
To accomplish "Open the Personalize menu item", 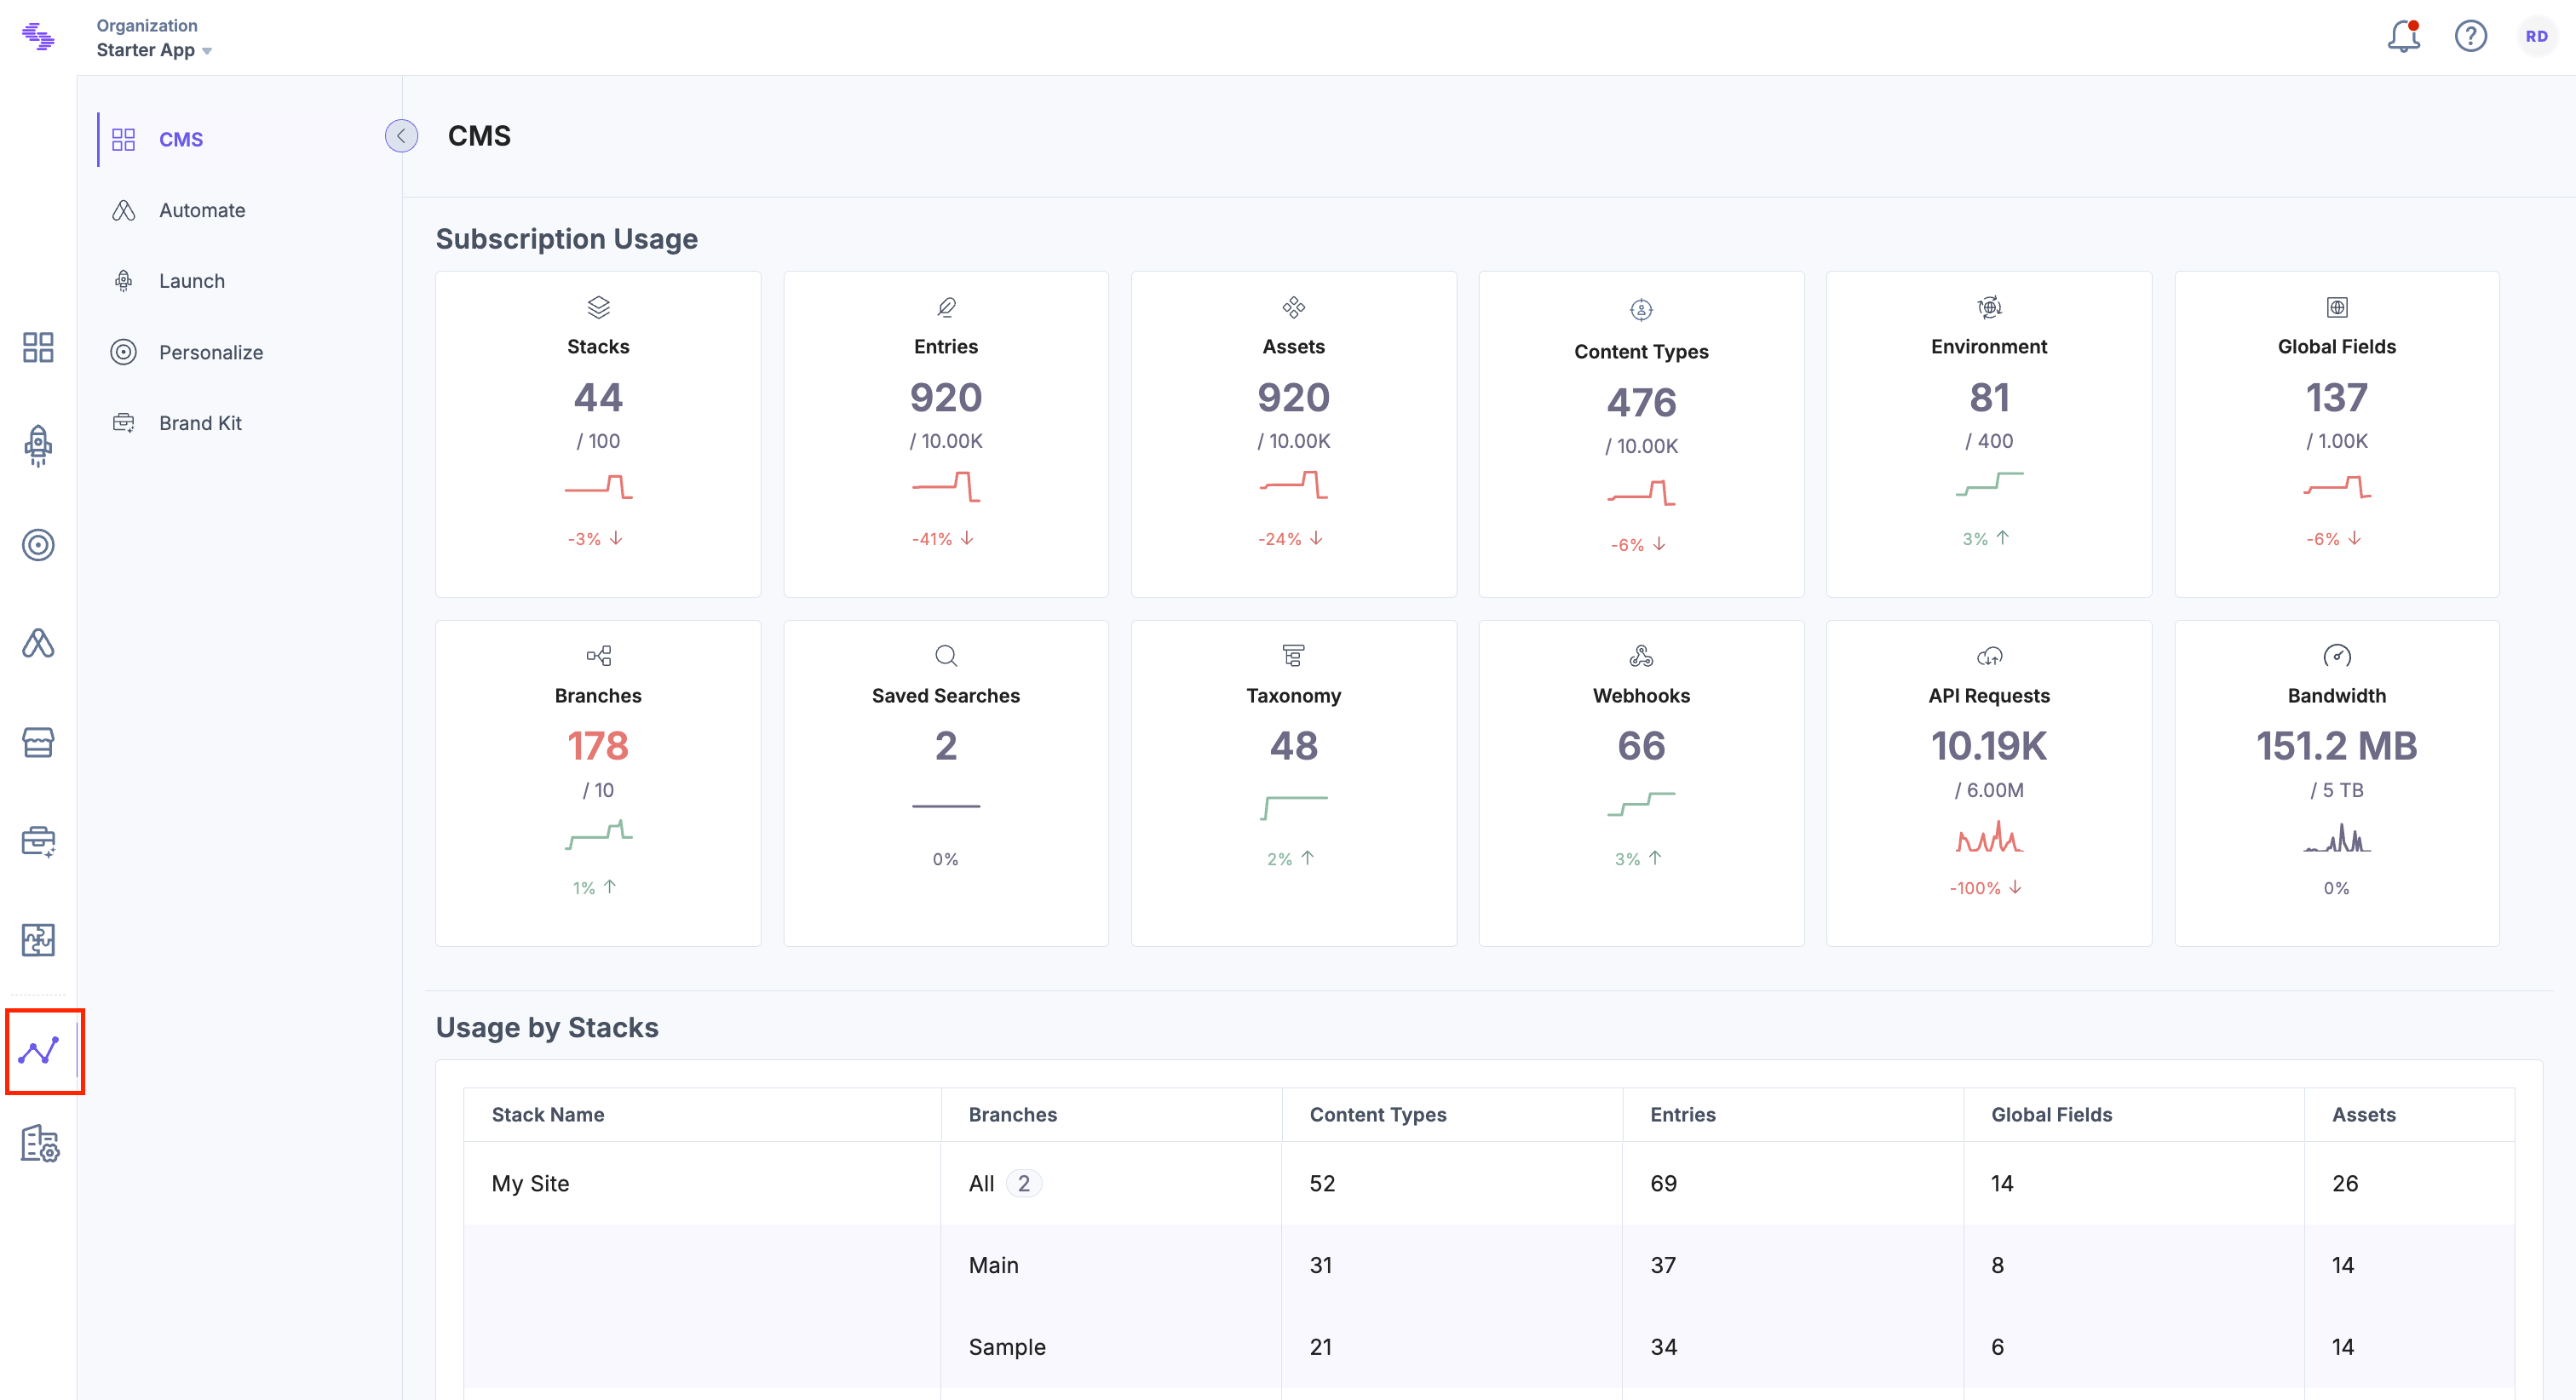I will coord(210,352).
